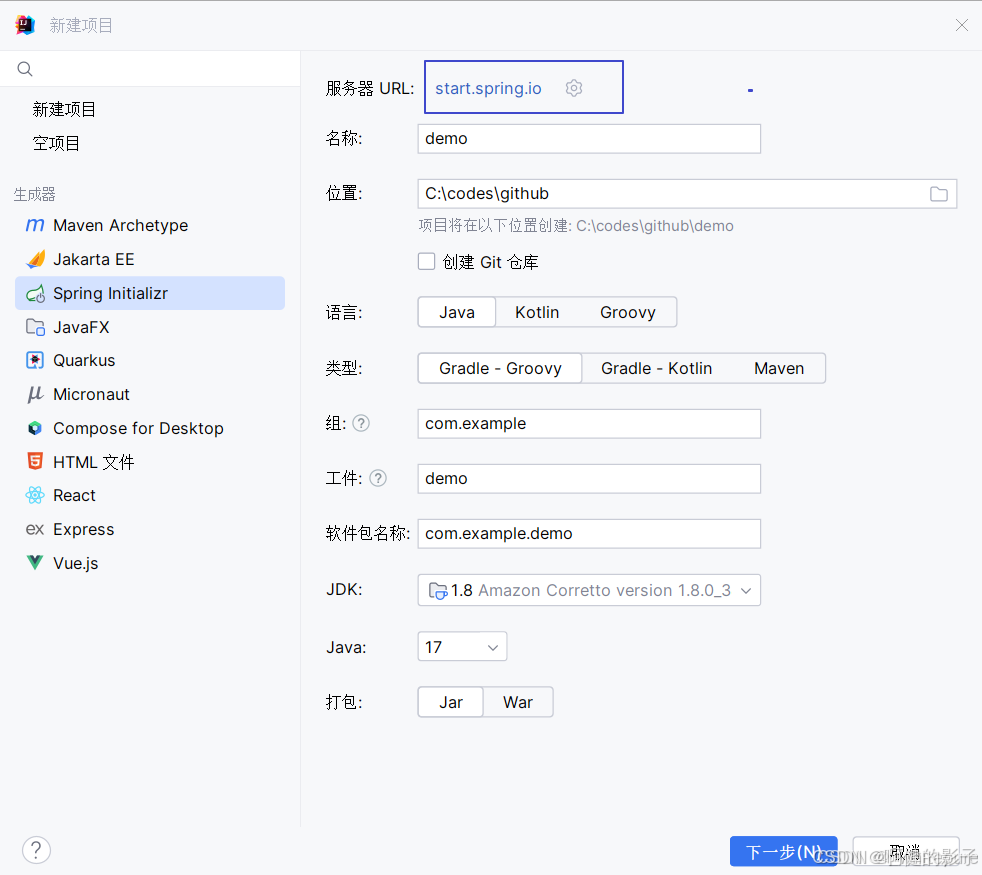Enable the 创建 Git 仓库 checkbox

click(426, 261)
